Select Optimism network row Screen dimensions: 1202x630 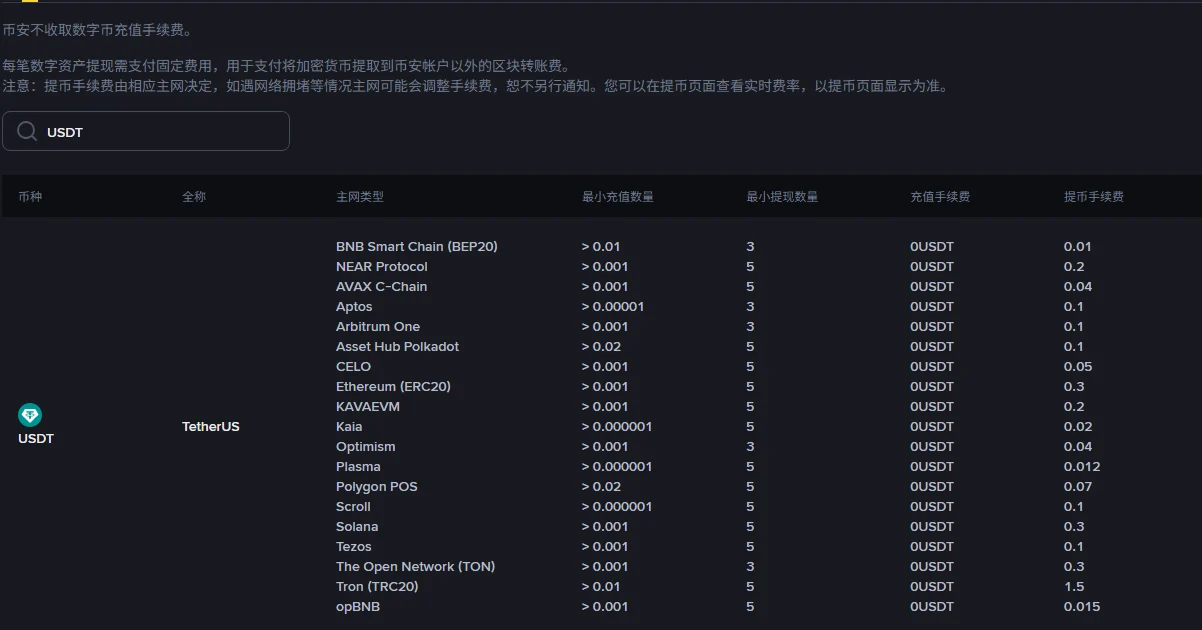366,447
